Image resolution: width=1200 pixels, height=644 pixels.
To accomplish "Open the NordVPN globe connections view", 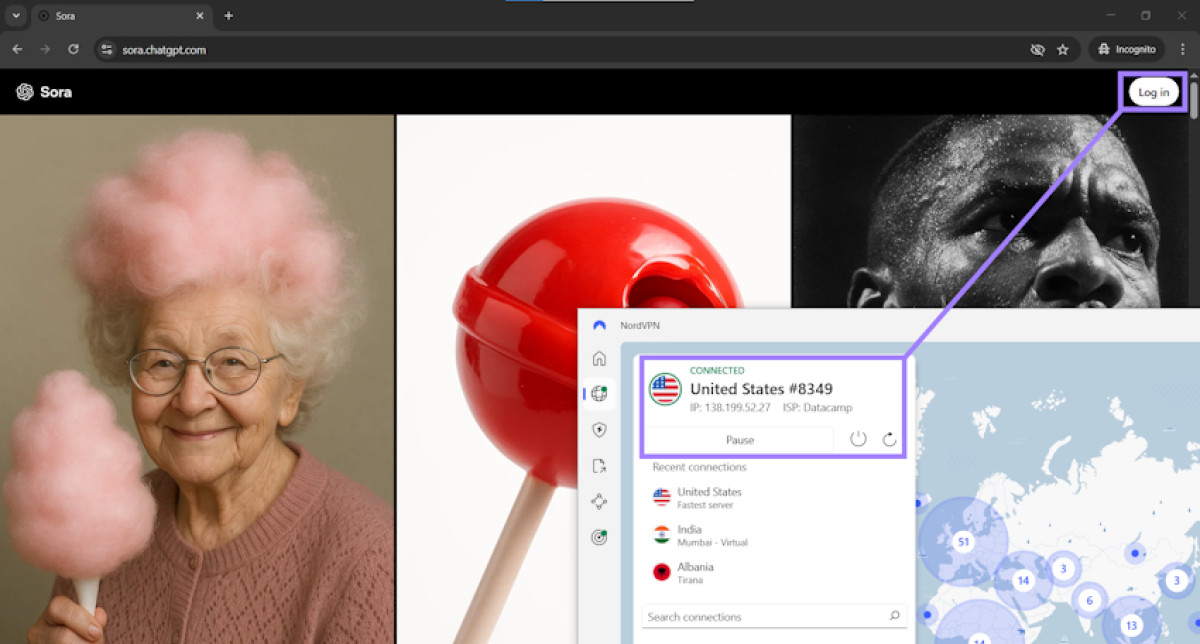I will 599,394.
